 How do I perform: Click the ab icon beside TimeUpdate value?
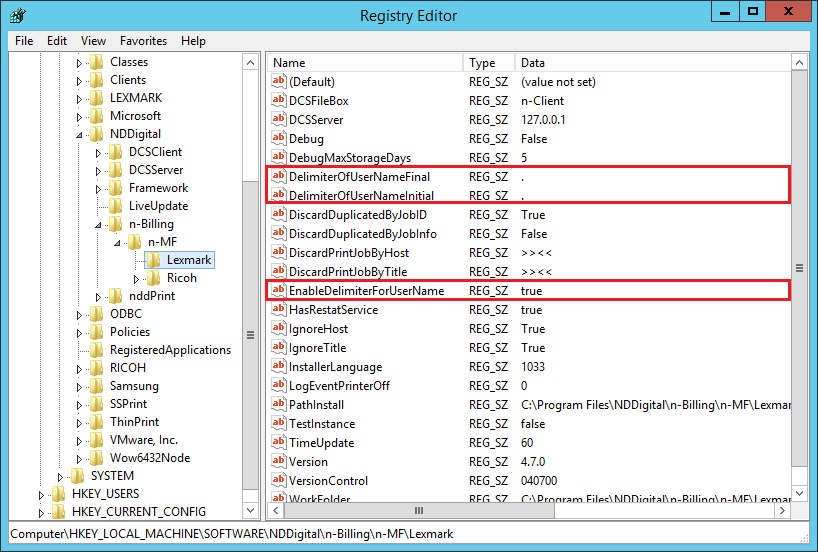pos(279,443)
